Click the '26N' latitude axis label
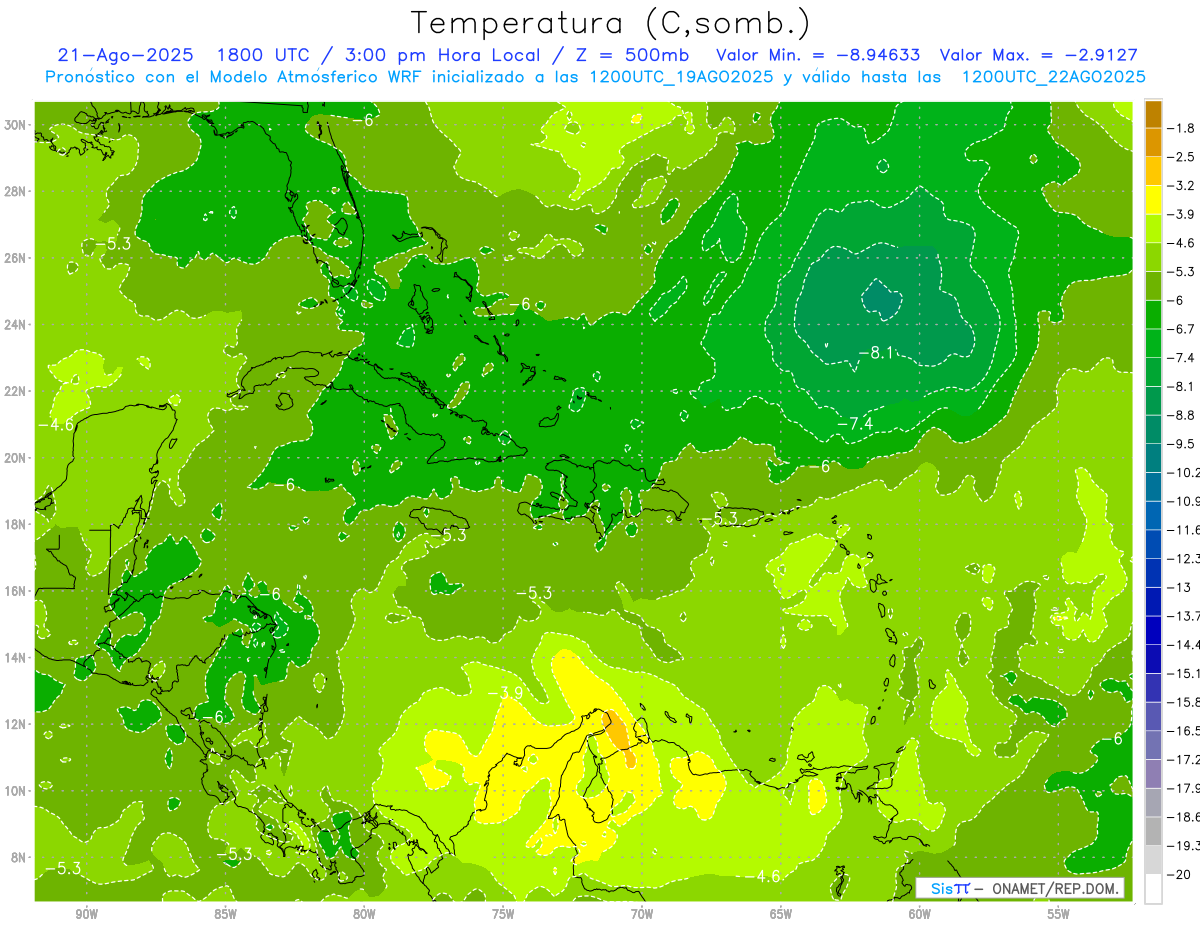 17,258
